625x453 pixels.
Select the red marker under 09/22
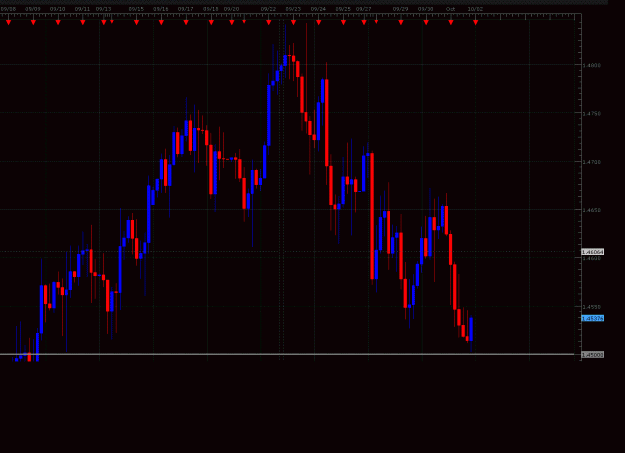pyautogui.click(x=269, y=23)
